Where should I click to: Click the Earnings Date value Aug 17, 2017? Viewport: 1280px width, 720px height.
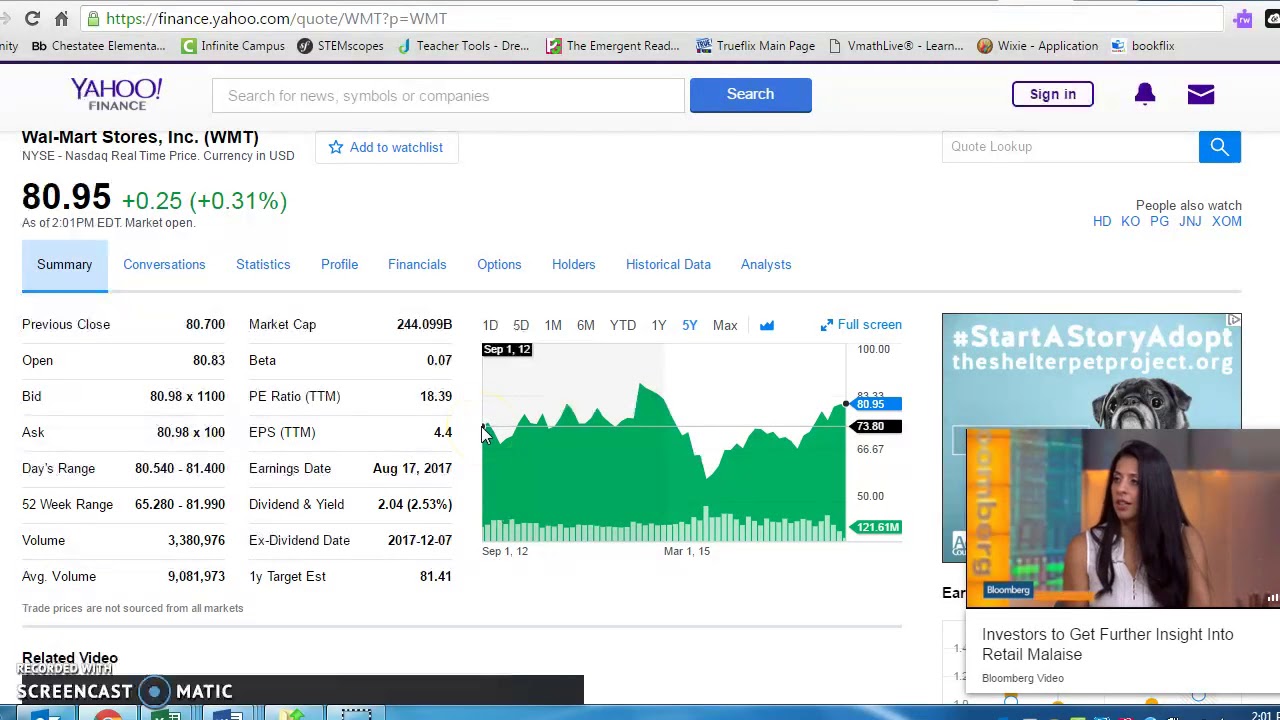click(x=412, y=468)
